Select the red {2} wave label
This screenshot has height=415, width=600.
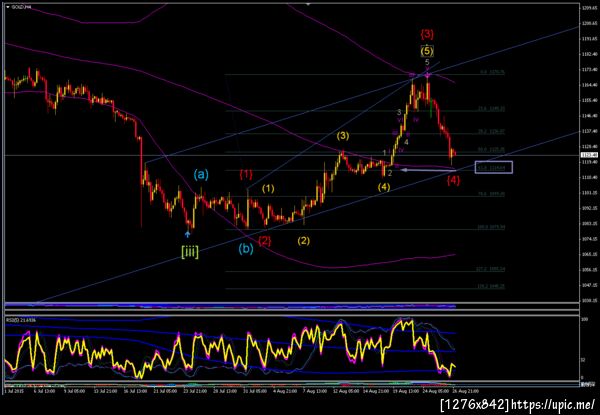pyautogui.click(x=265, y=241)
